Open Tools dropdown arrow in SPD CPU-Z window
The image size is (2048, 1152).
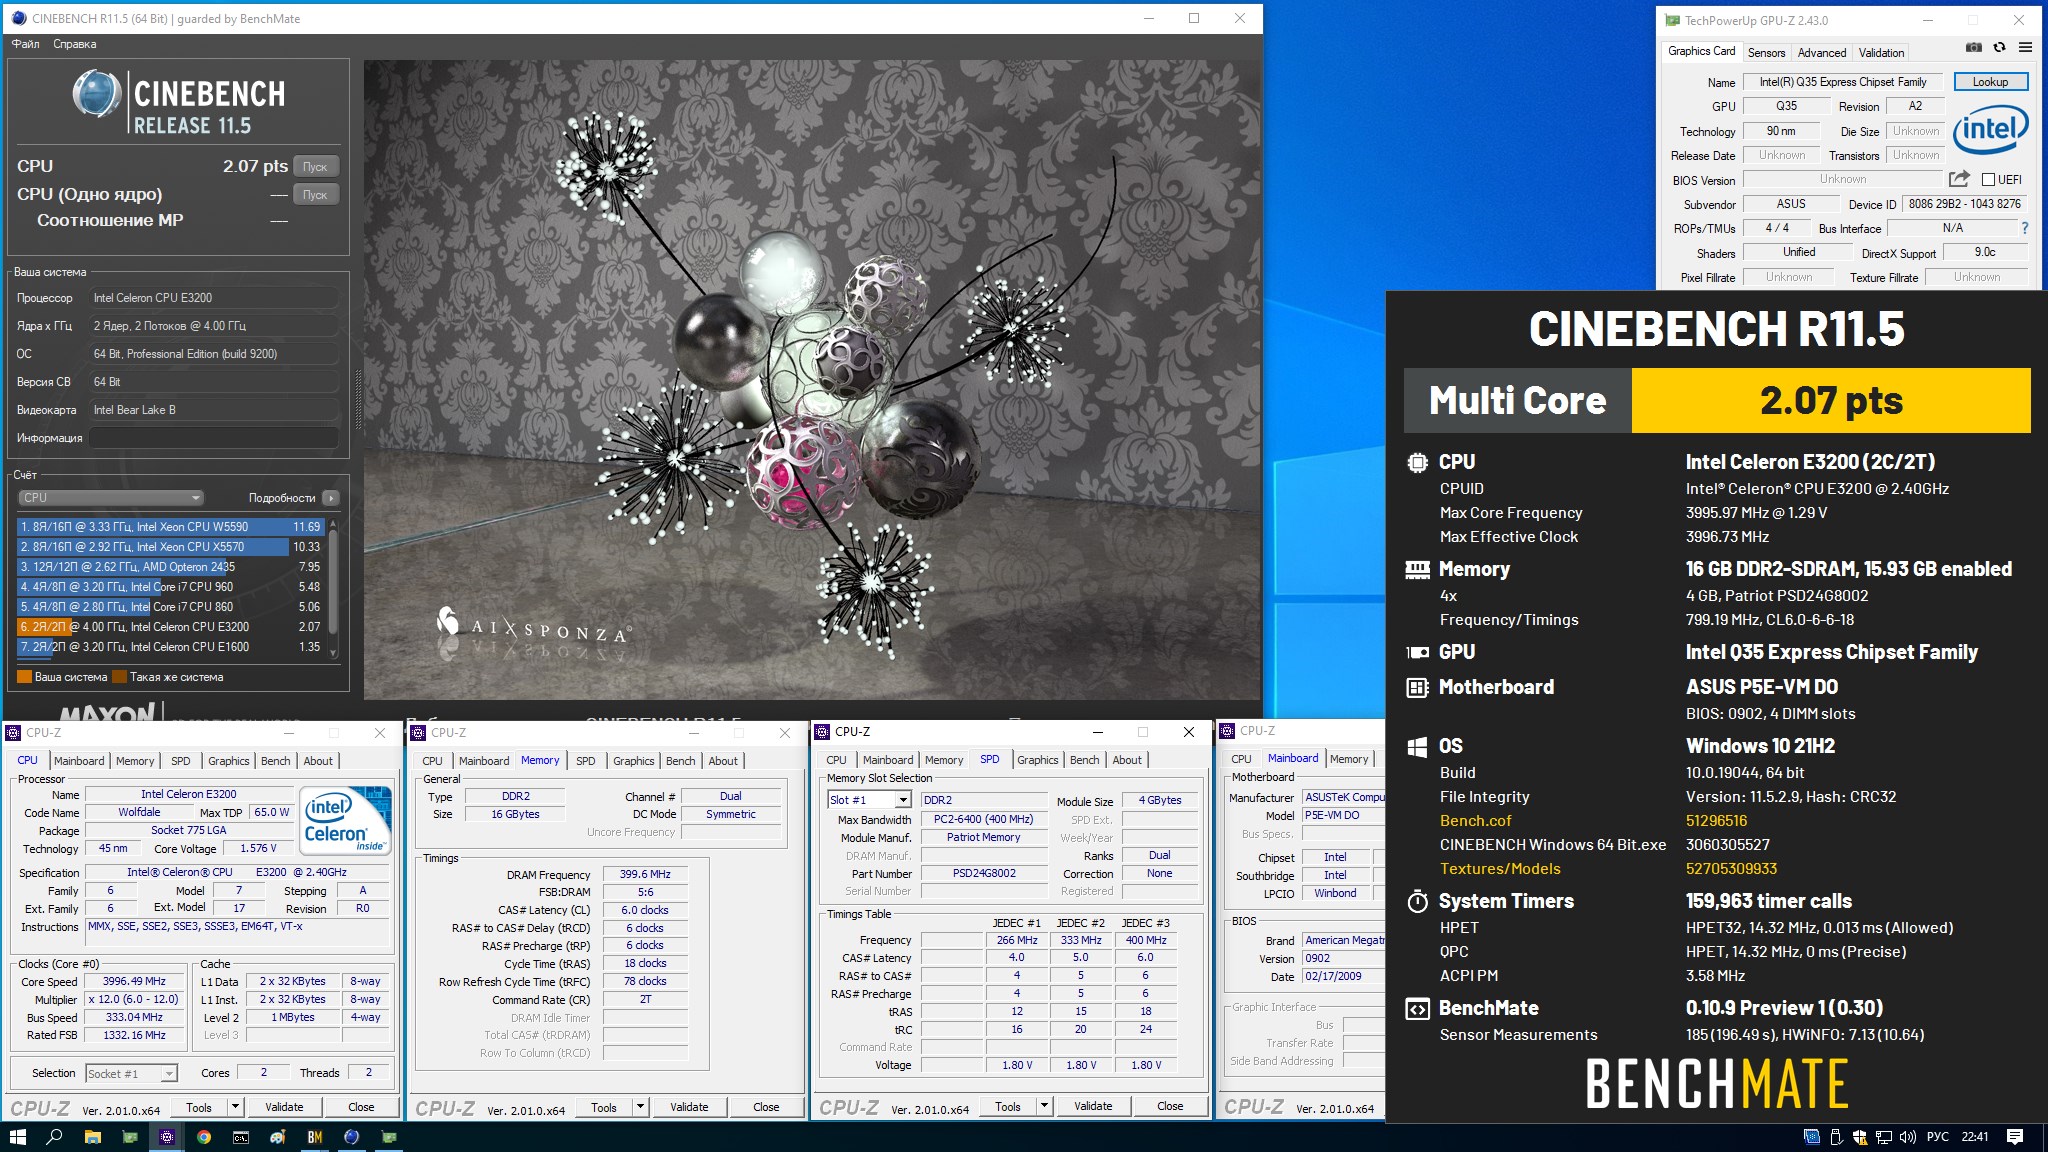[x=1044, y=1105]
